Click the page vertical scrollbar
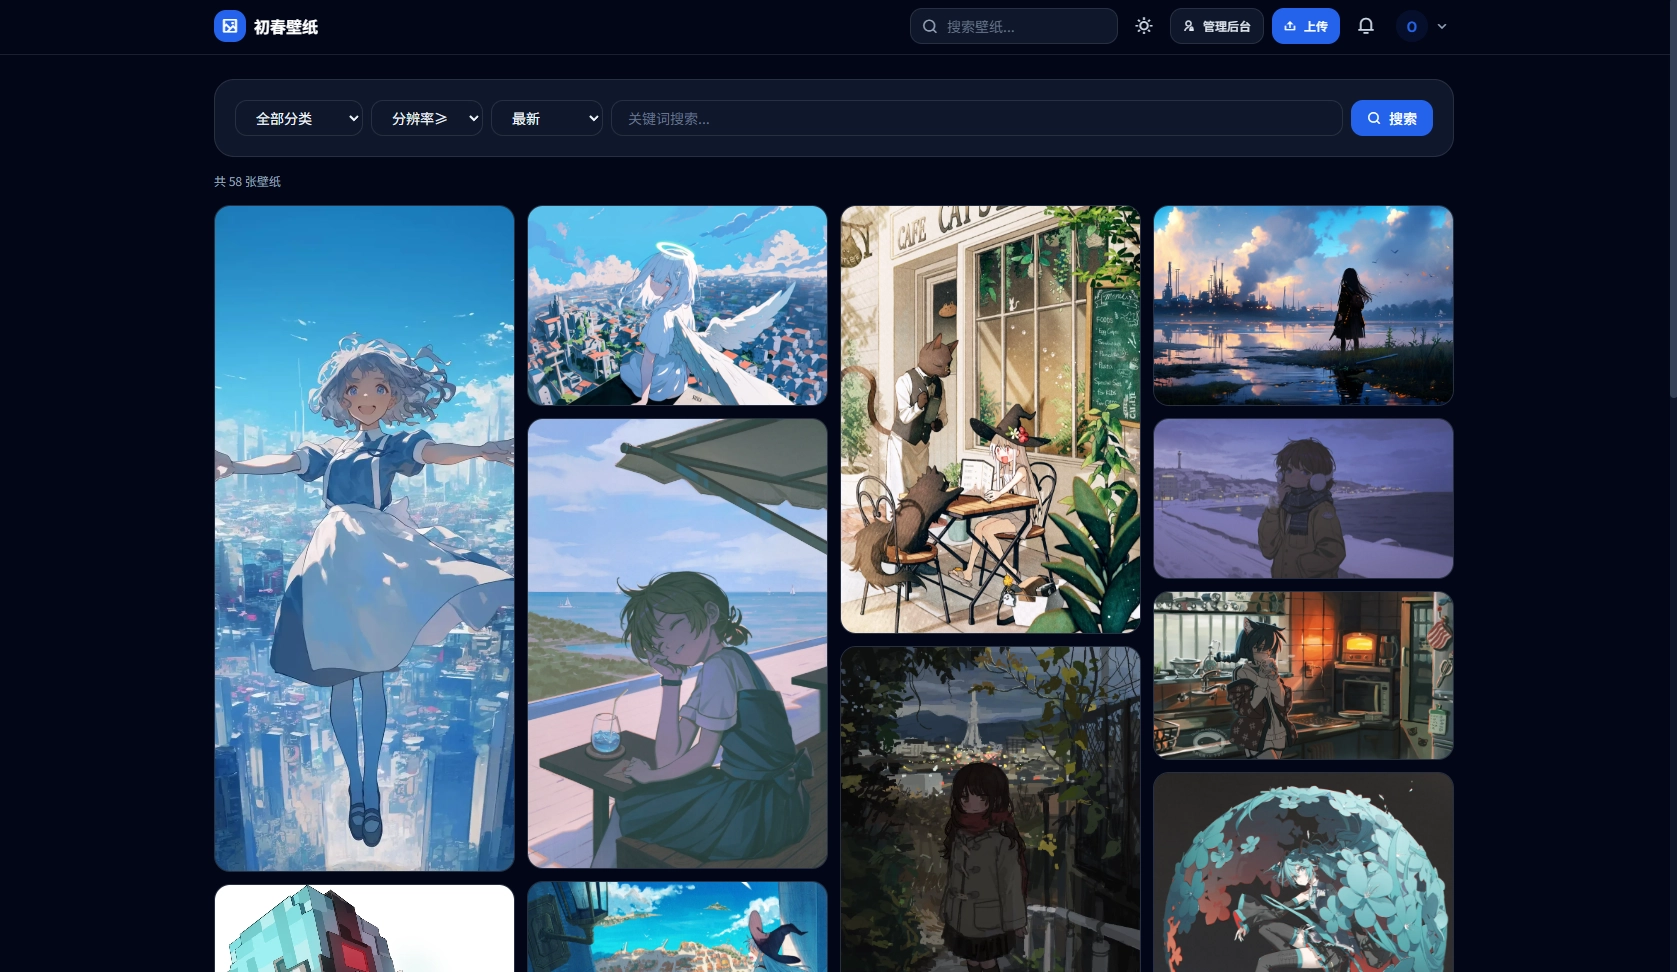The height and width of the screenshot is (972, 1677). click(x=1672, y=200)
